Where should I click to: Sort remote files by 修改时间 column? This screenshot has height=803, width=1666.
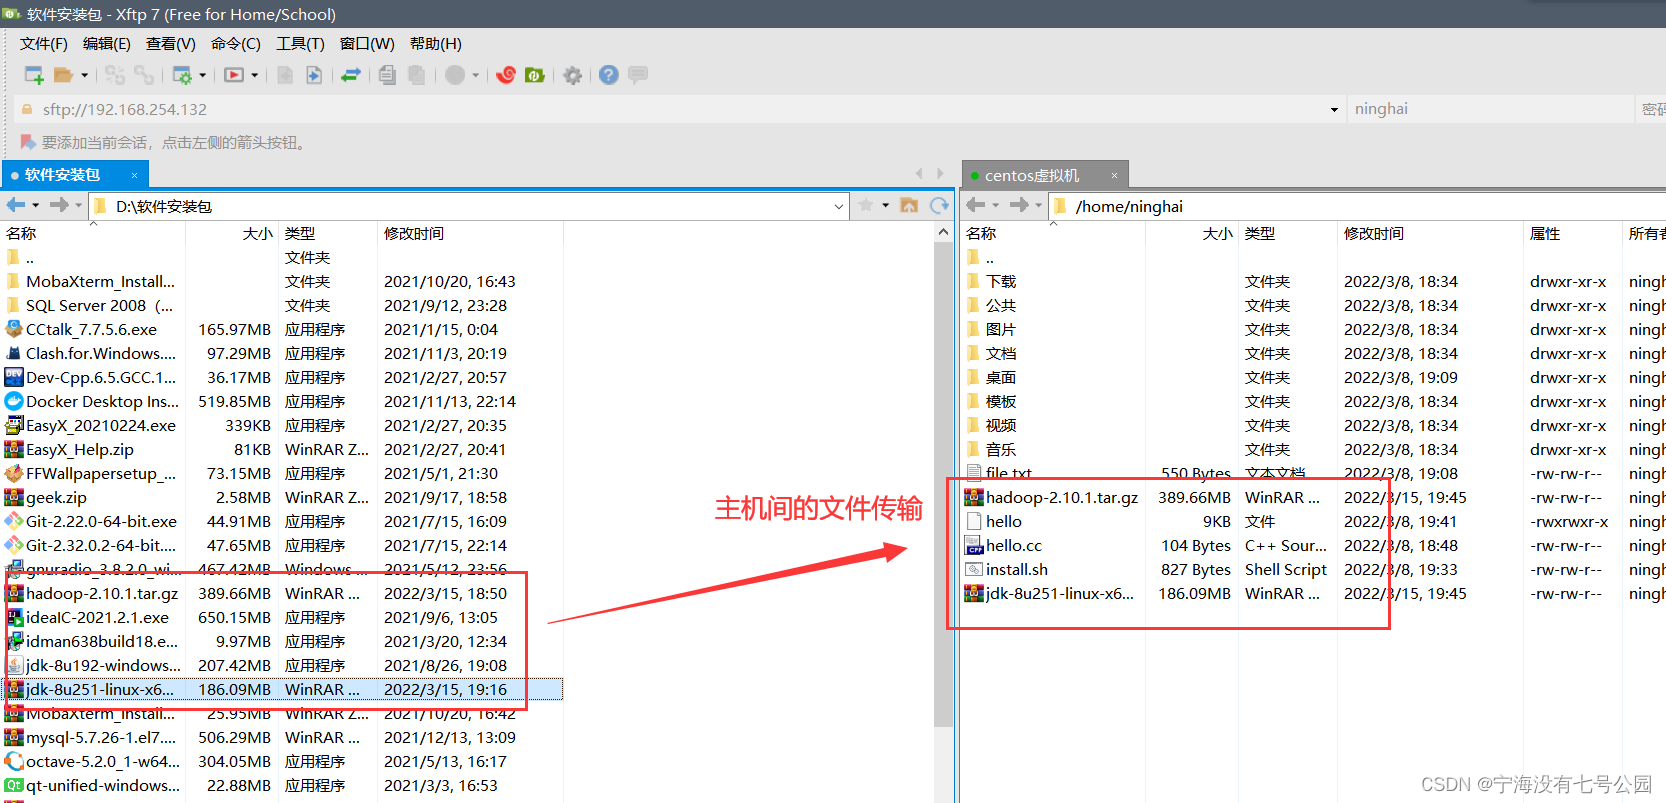pyautogui.click(x=1430, y=233)
